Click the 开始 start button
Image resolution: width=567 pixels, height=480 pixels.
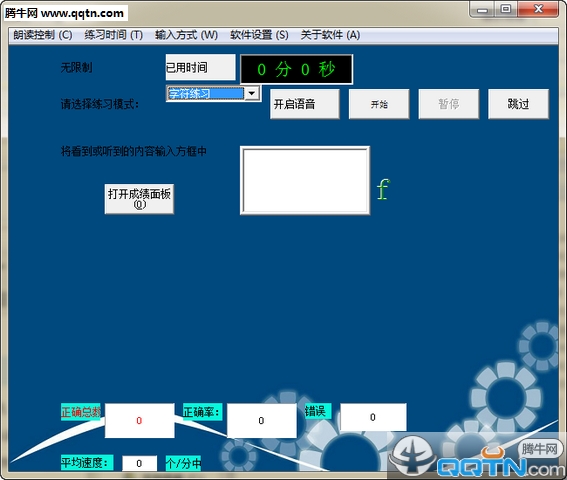point(379,104)
